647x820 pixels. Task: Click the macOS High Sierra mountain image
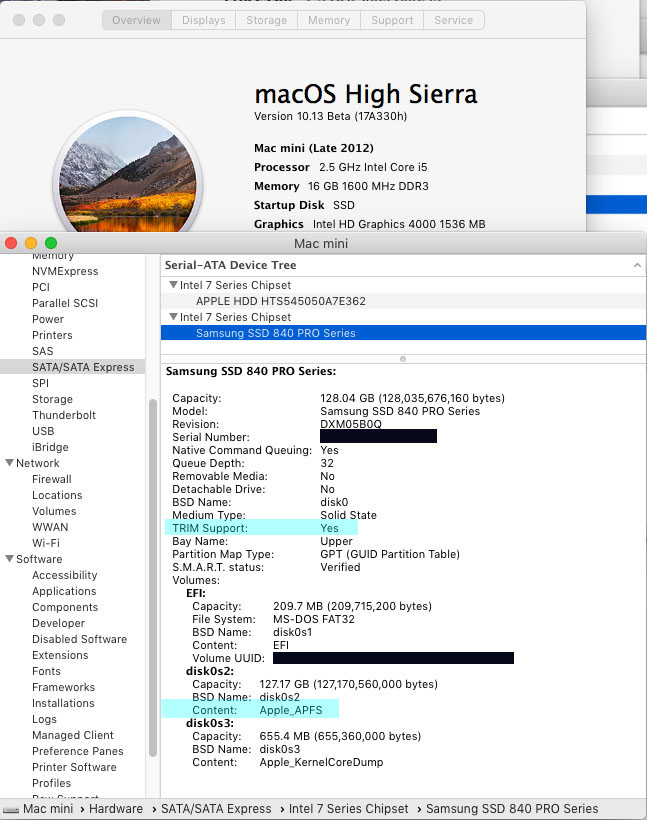pyautogui.click(x=128, y=174)
